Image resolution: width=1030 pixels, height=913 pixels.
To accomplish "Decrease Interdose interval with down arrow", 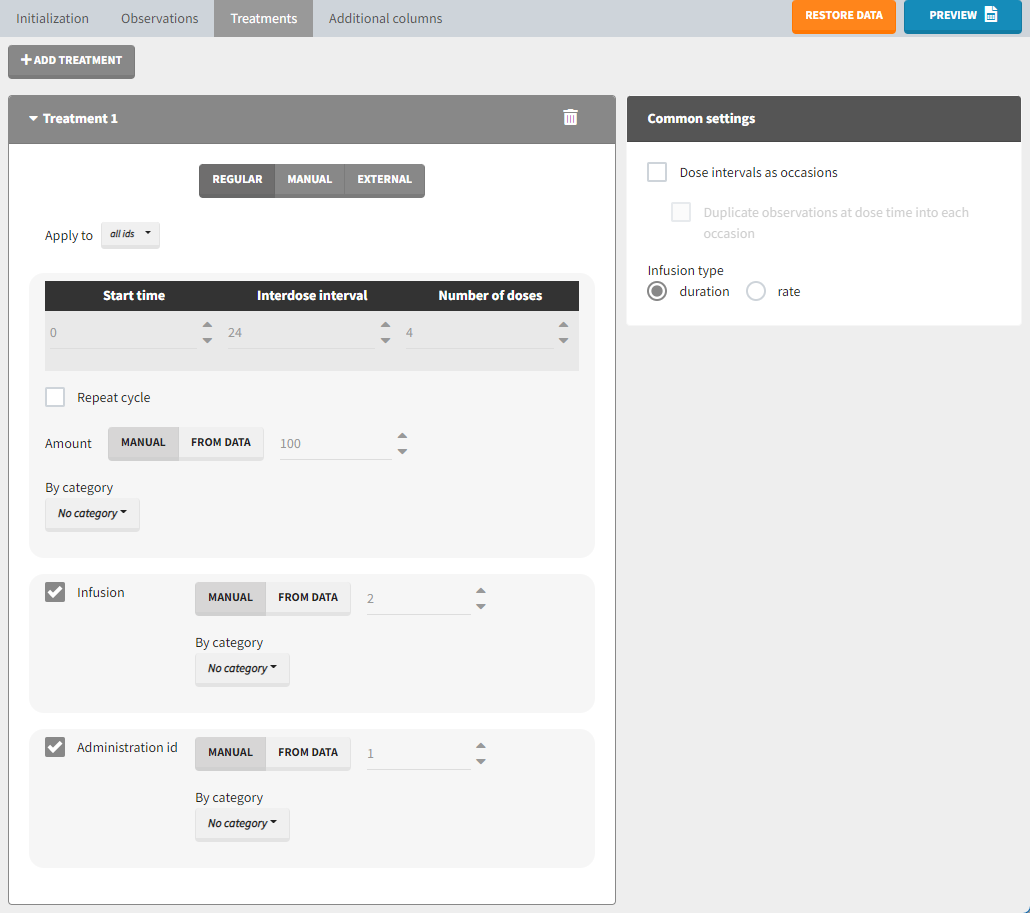I will tap(385, 341).
